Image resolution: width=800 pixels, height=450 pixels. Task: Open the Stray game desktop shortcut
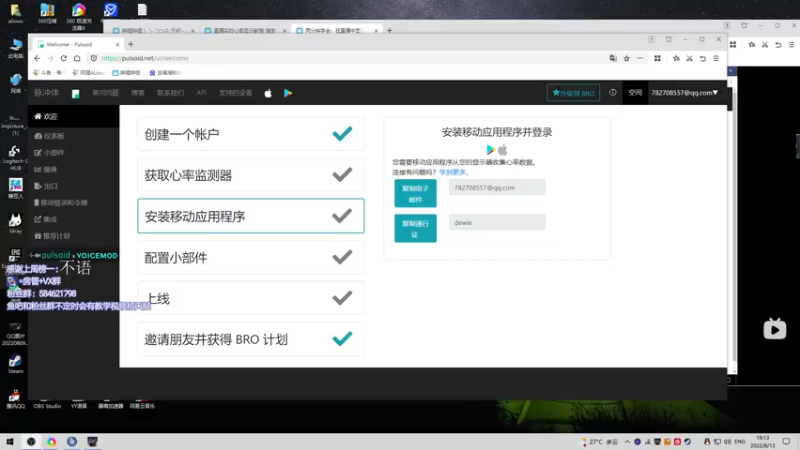15,223
